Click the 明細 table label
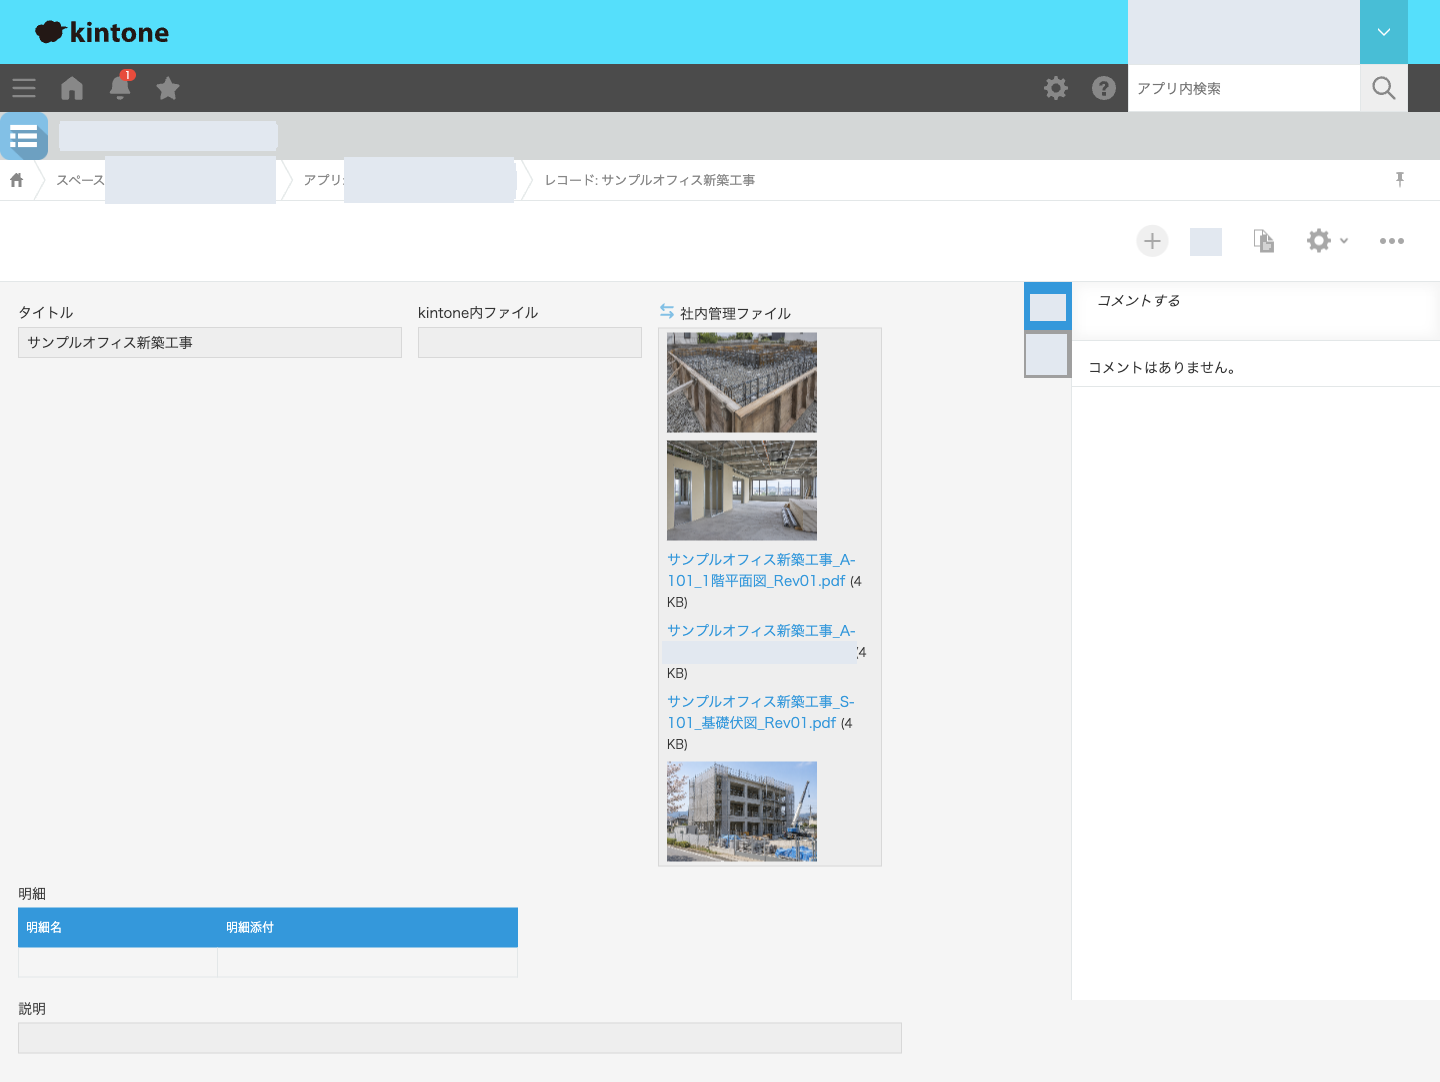The image size is (1440, 1082). tap(32, 894)
